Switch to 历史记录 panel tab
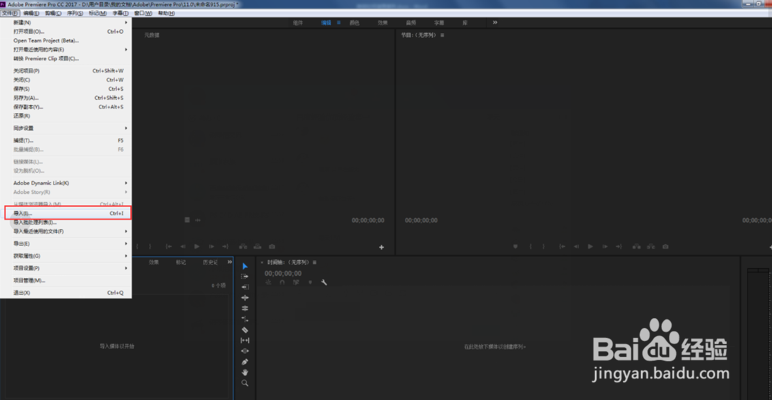Image resolution: width=772 pixels, height=400 pixels. 210,262
